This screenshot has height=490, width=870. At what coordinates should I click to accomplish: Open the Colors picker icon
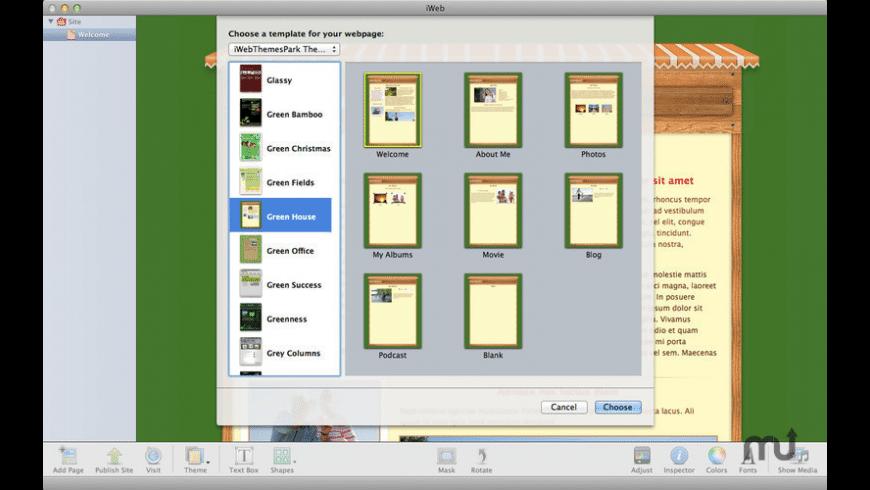point(717,456)
